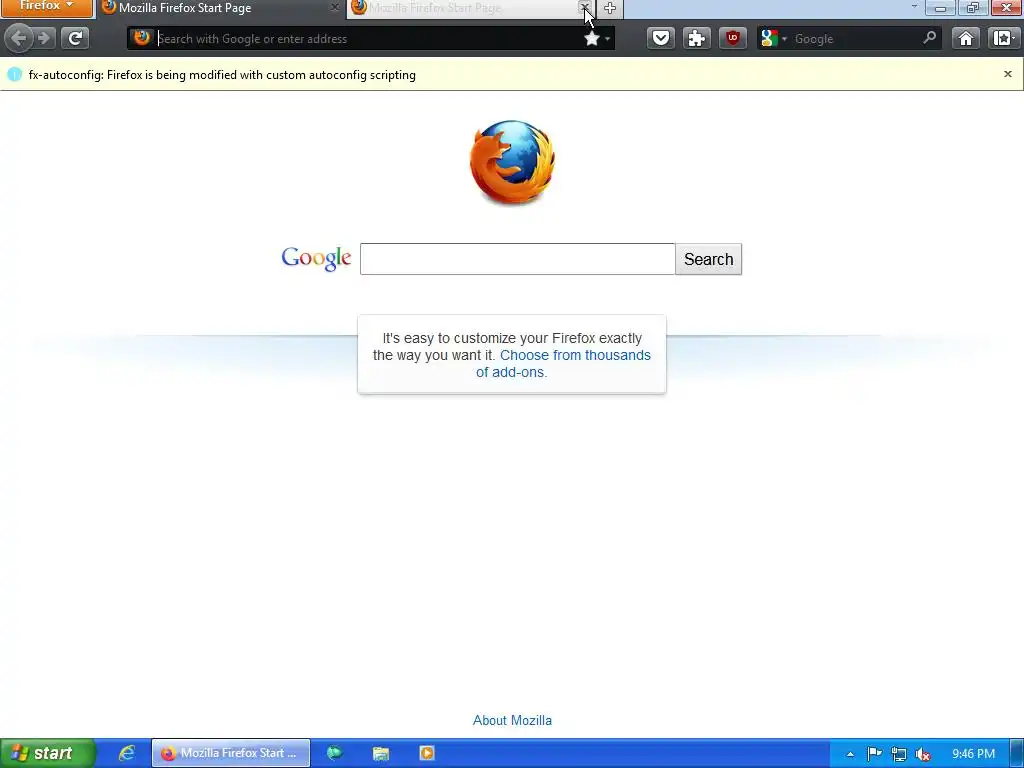Focus the address bar field
This screenshot has width=1024, height=768.
tap(369, 39)
